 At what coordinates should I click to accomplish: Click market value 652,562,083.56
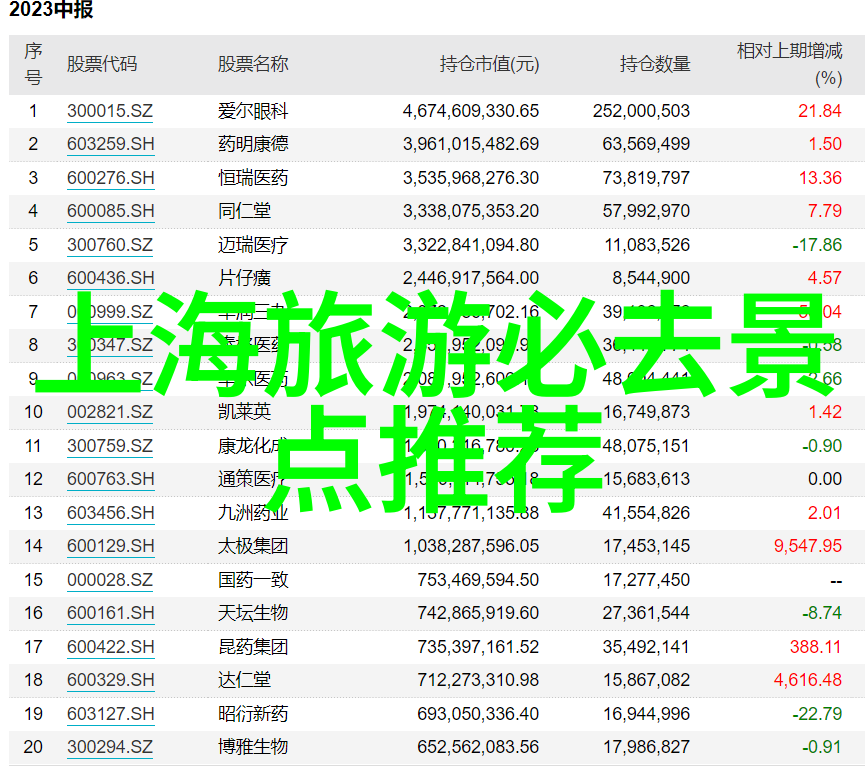(x=478, y=747)
